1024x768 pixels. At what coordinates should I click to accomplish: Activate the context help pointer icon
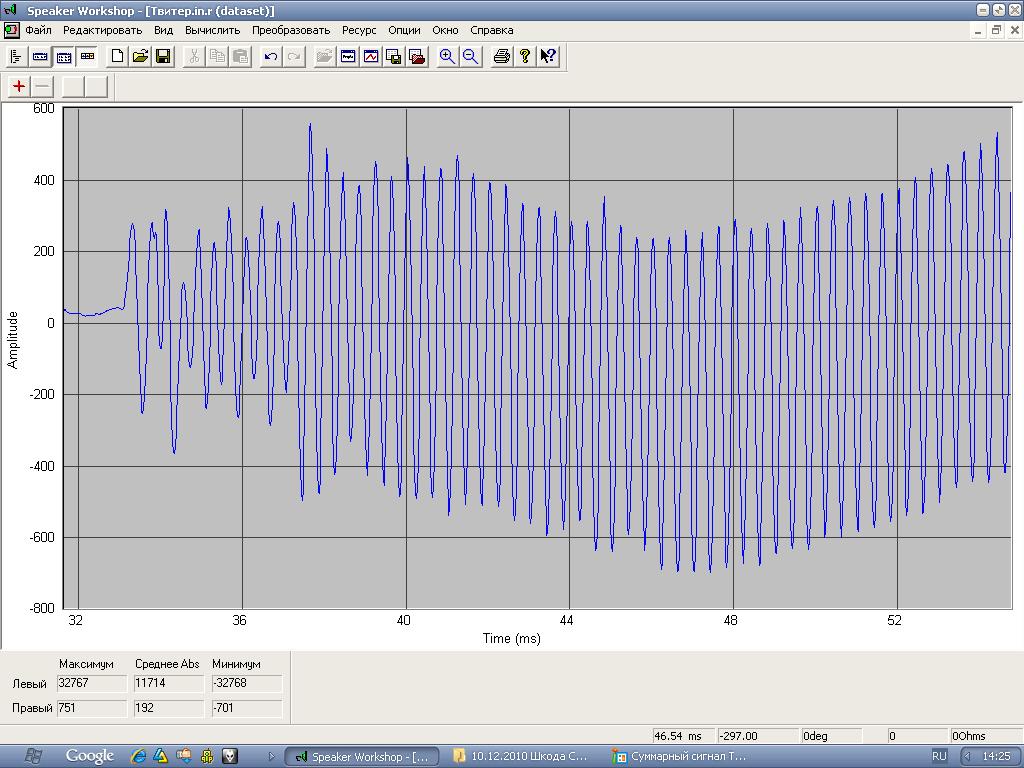548,56
